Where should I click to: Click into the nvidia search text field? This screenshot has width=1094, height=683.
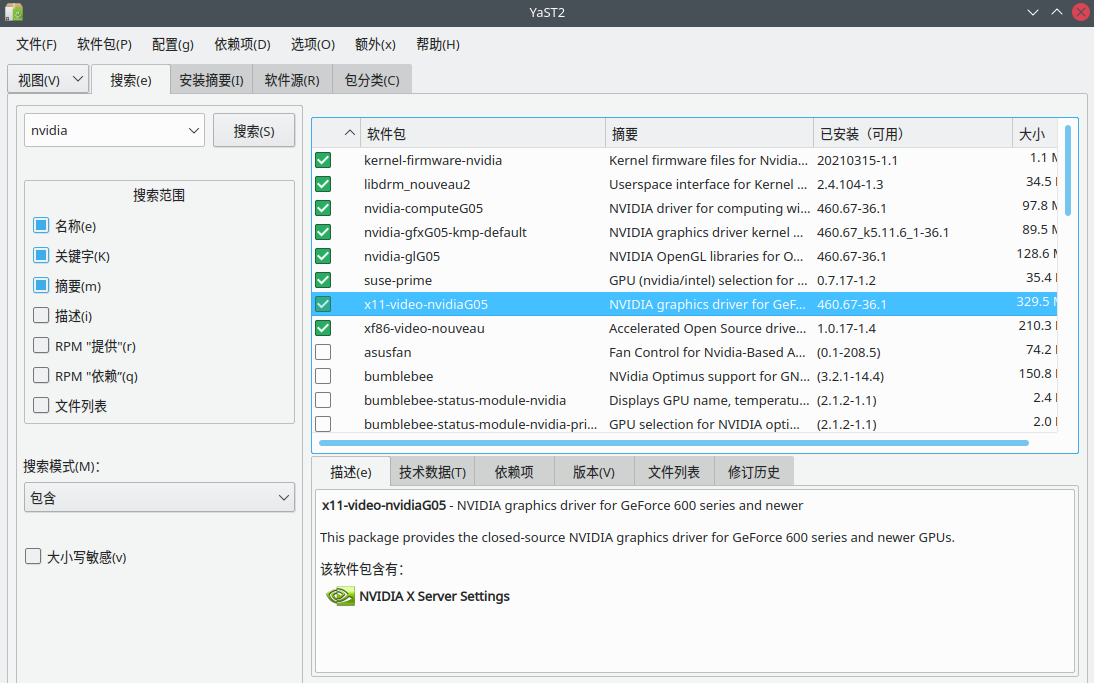pyautogui.click(x=106, y=130)
